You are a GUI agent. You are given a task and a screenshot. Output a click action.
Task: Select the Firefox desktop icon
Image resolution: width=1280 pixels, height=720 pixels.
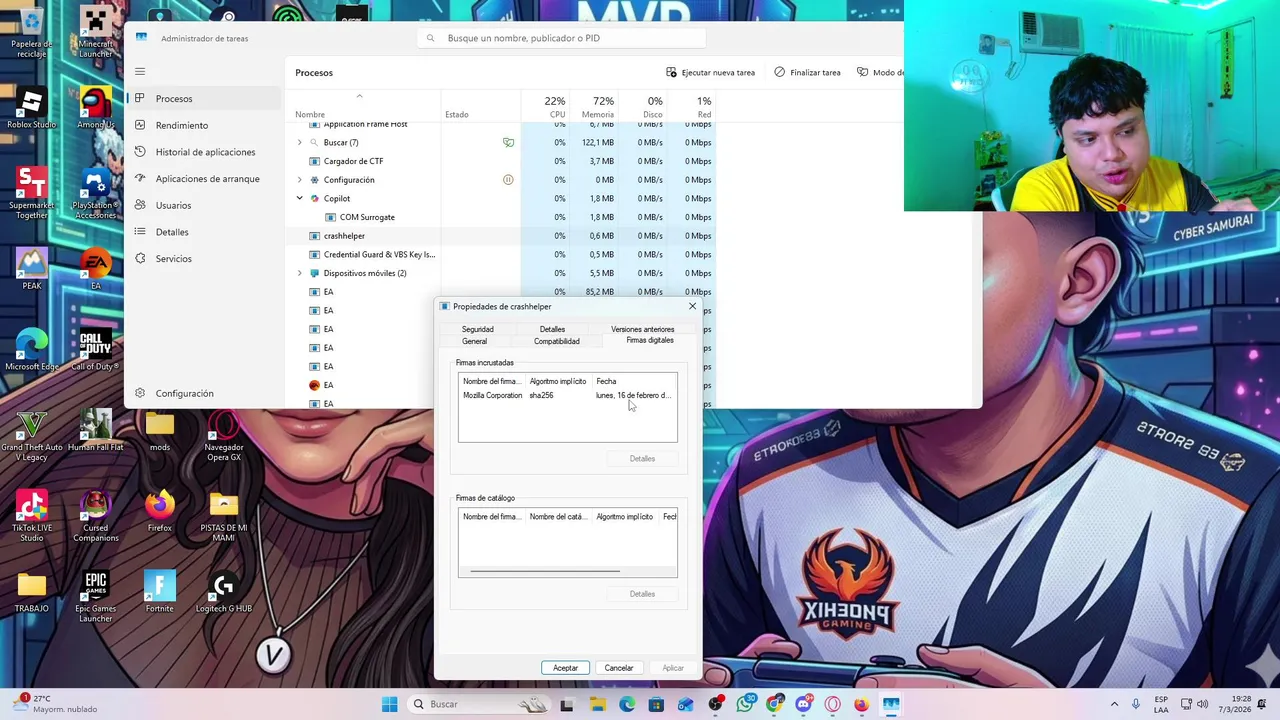[159, 511]
